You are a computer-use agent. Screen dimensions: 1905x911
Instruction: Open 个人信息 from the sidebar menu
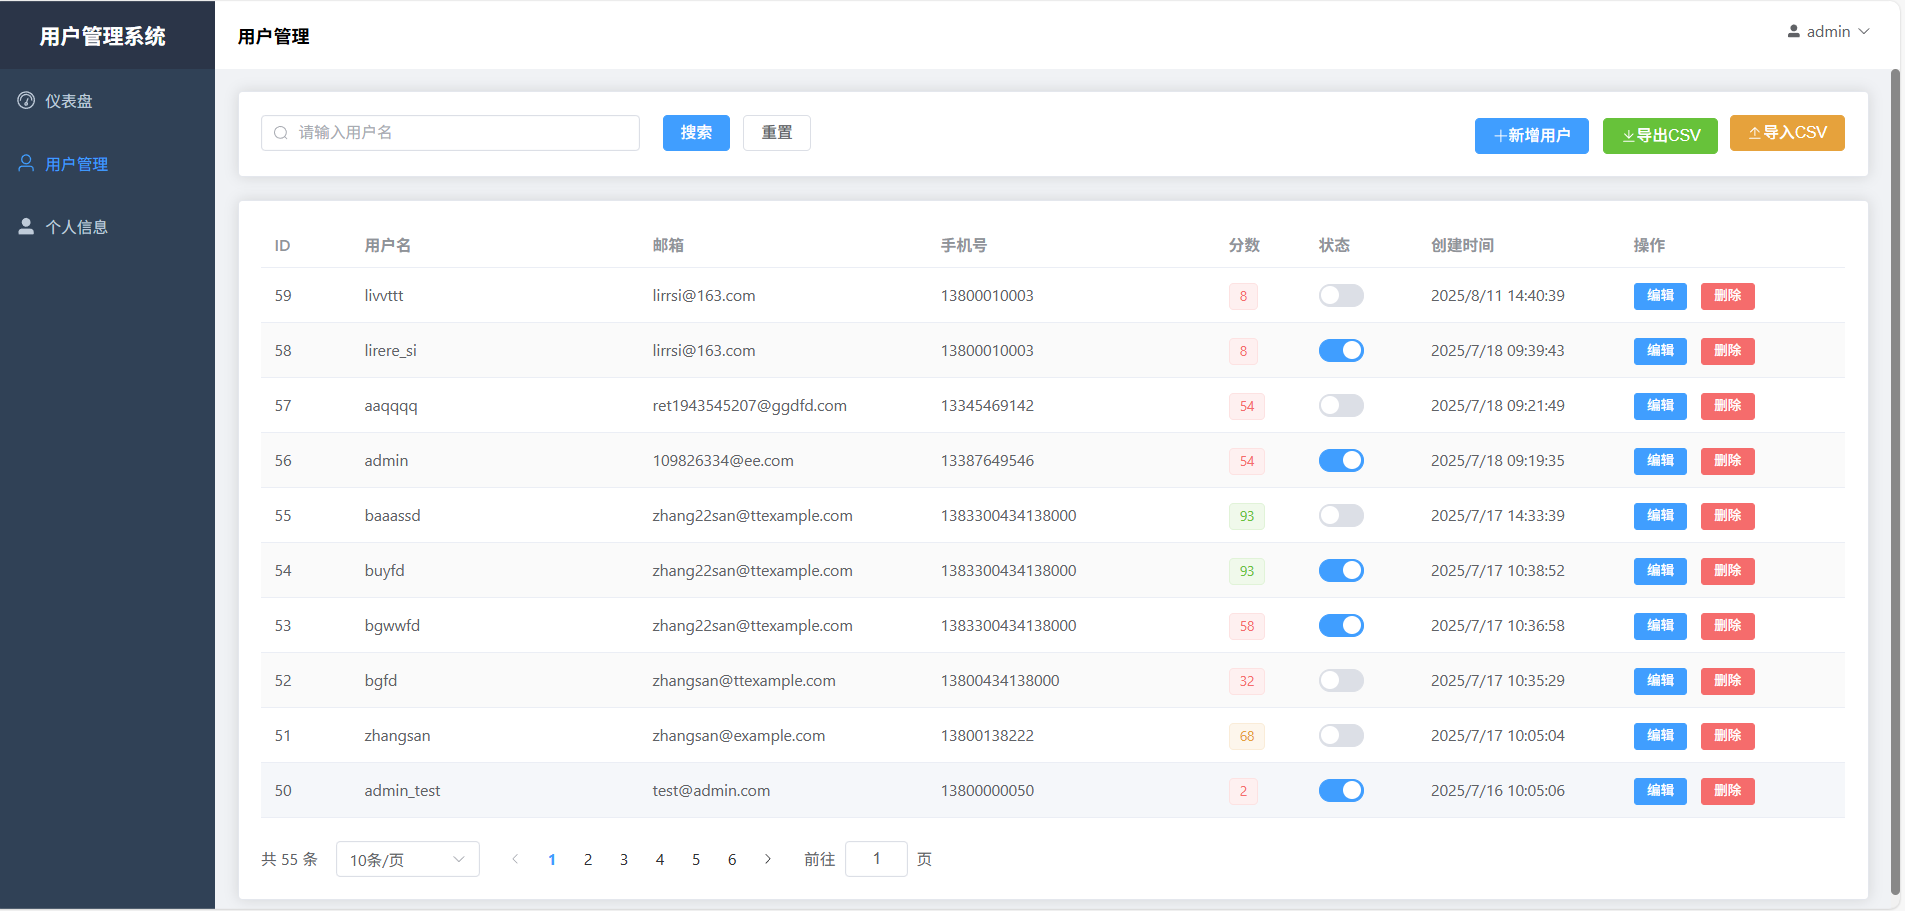[78, 225]
